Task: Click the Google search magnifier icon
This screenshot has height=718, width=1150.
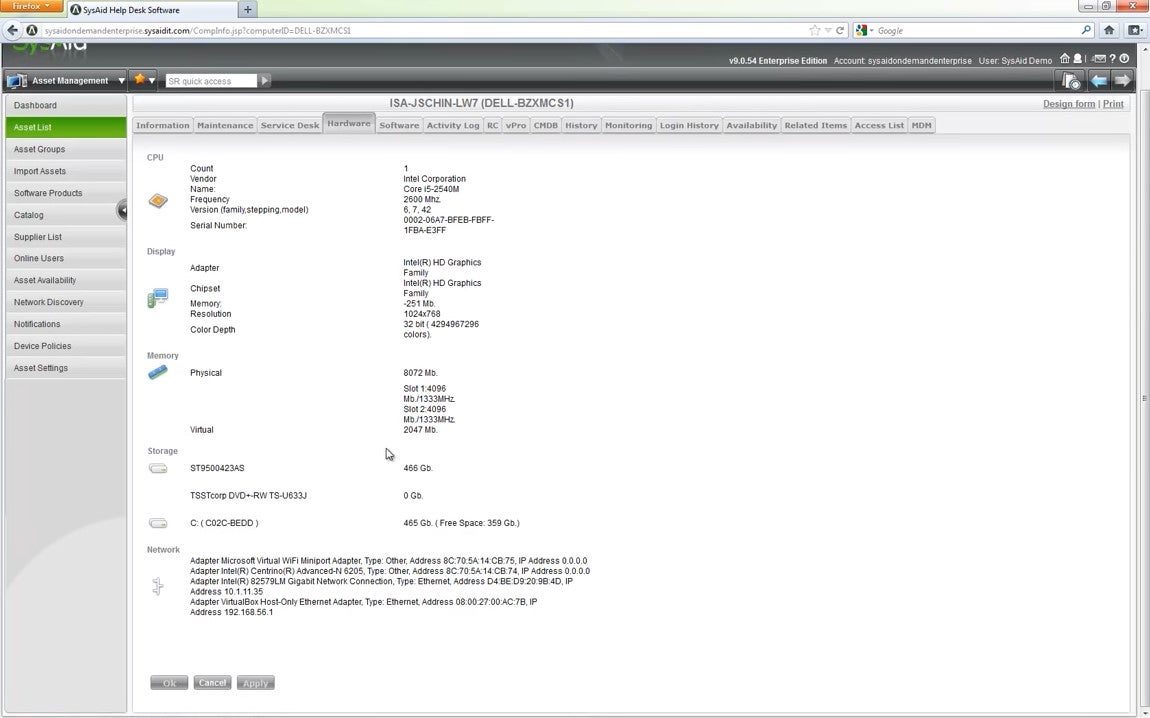Action: click(1086, 30)
